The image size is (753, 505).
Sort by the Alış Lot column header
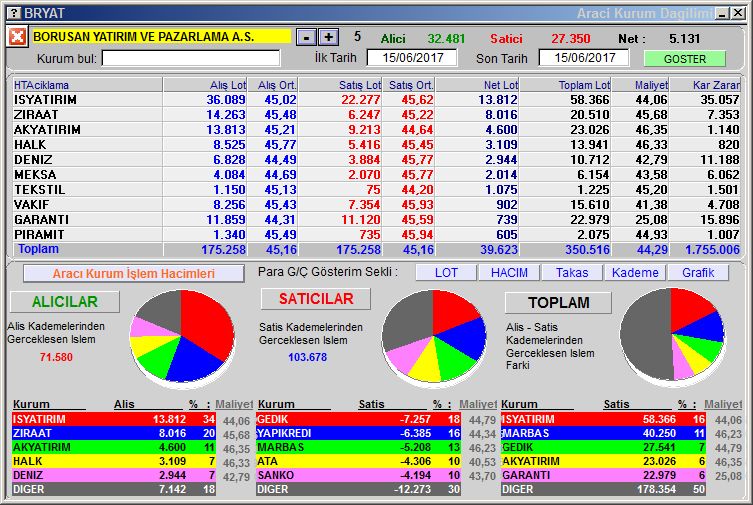205,85
